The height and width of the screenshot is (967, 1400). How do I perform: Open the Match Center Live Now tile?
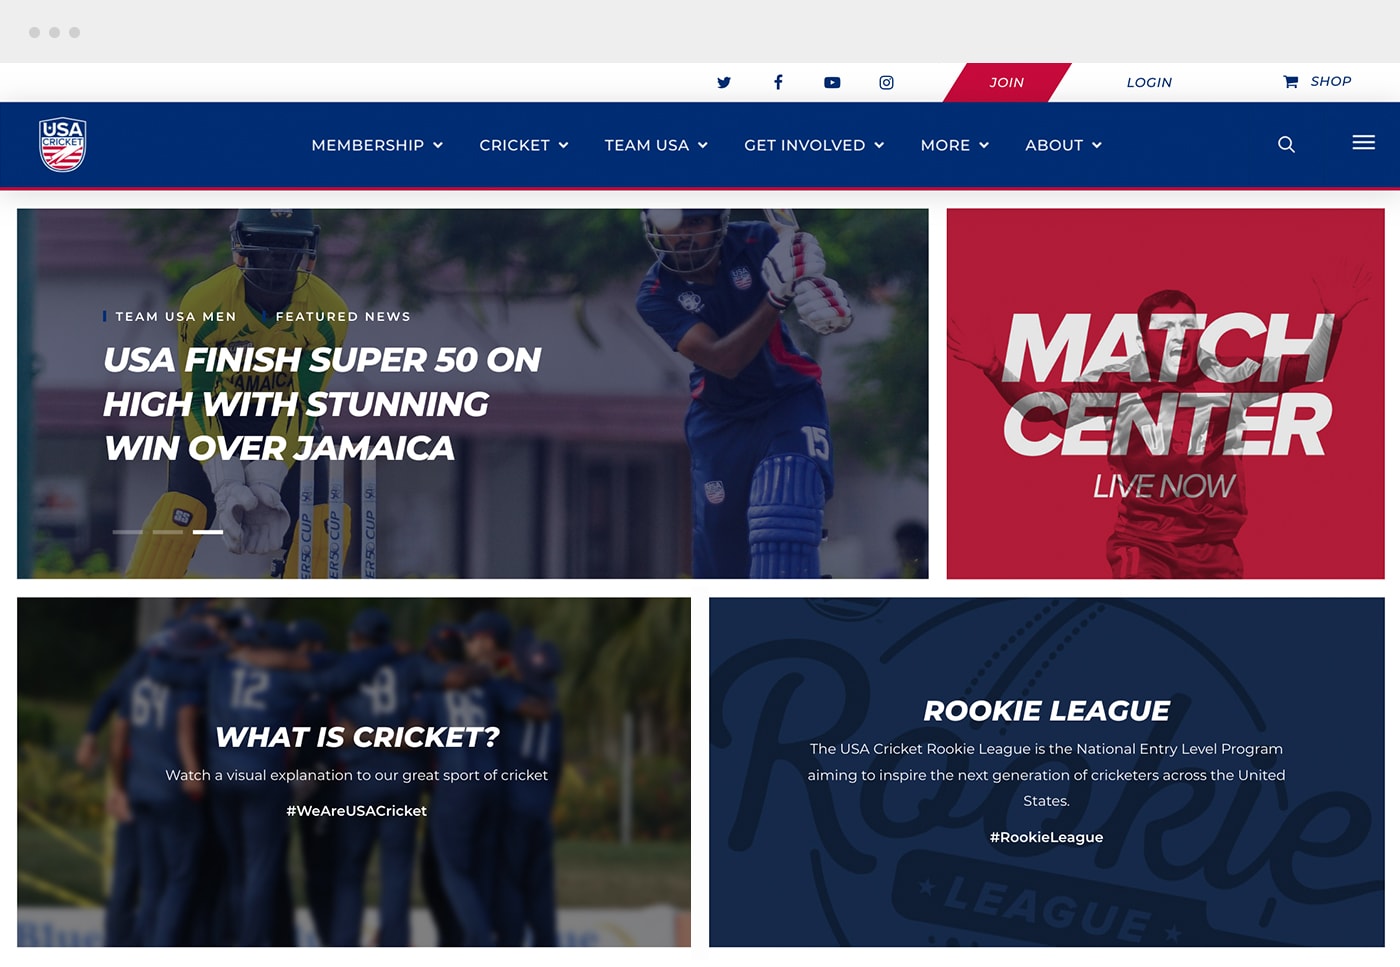(1165, 393)
